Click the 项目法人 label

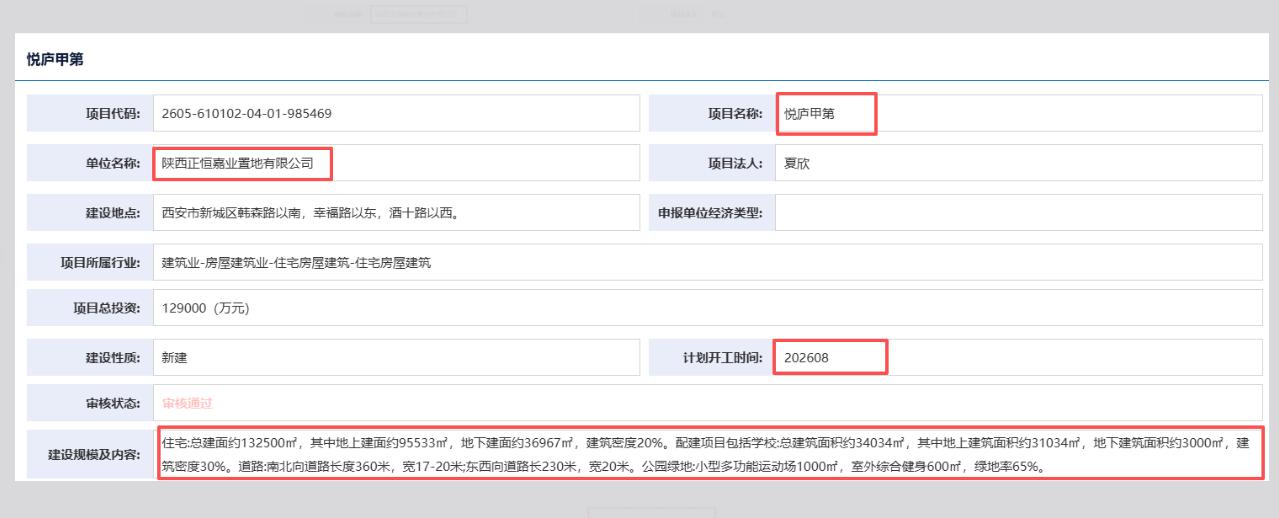pos(737,163)
